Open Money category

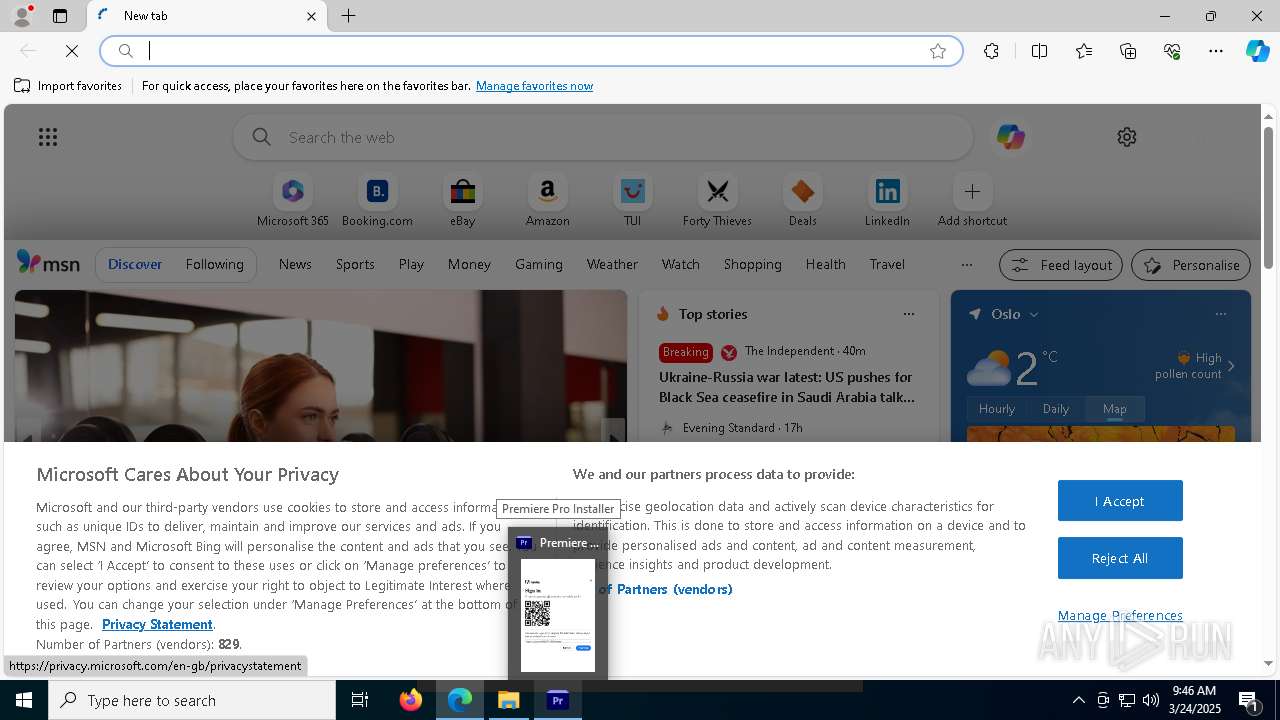point(469,264)
